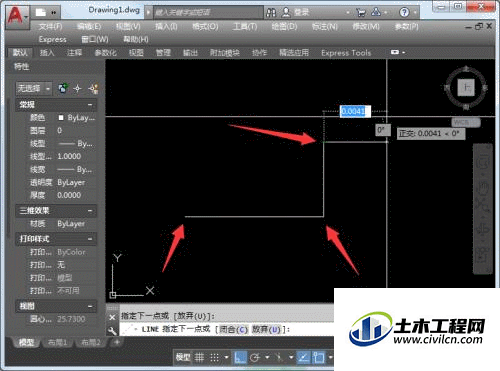Select the 默认 ribbon tab

(x=20, y=52)
